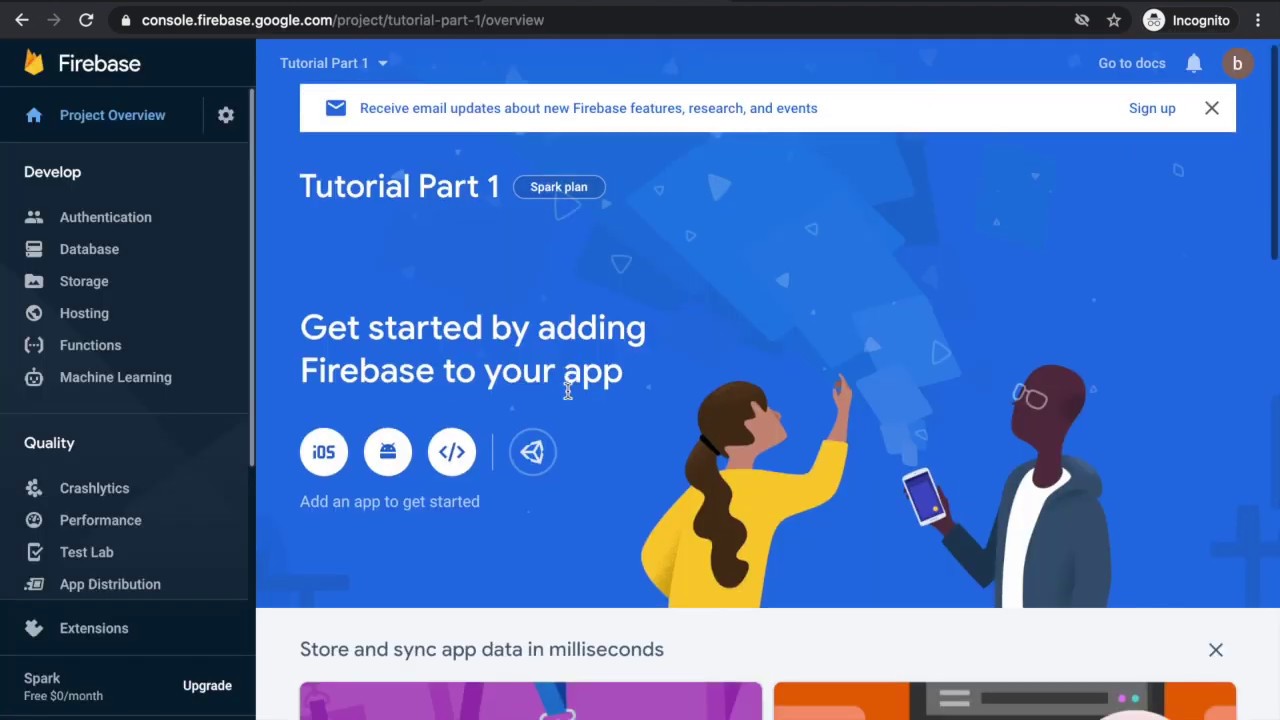Click the Incognito indicator

click(1187, 20)
